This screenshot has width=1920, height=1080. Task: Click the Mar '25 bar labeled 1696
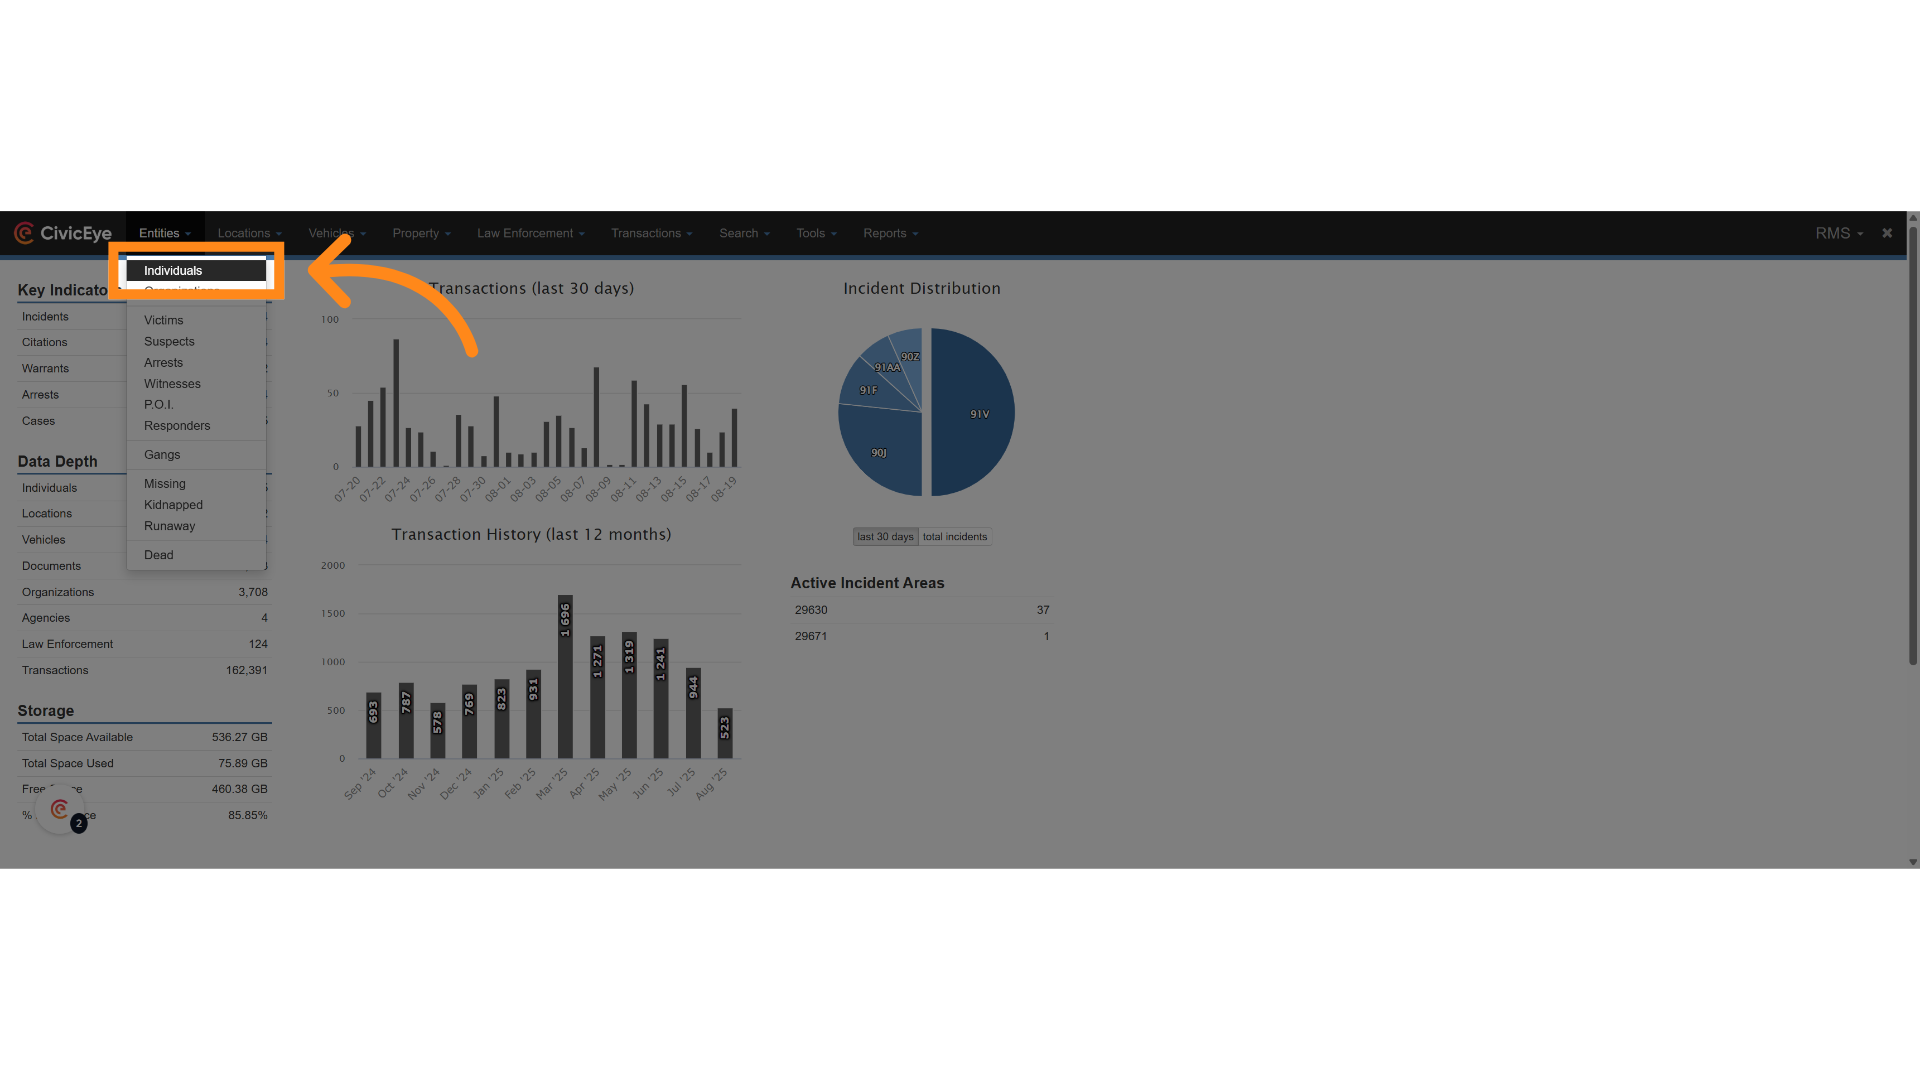(565, 680)
